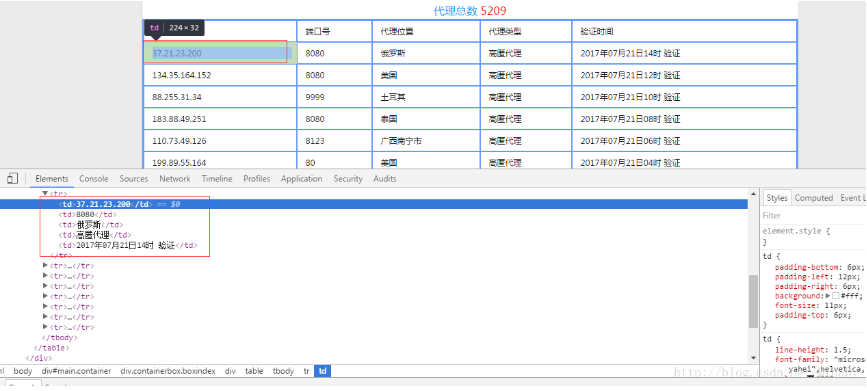
Task: Select the tbody breadcrumb
Action: (x=284, y=371)
